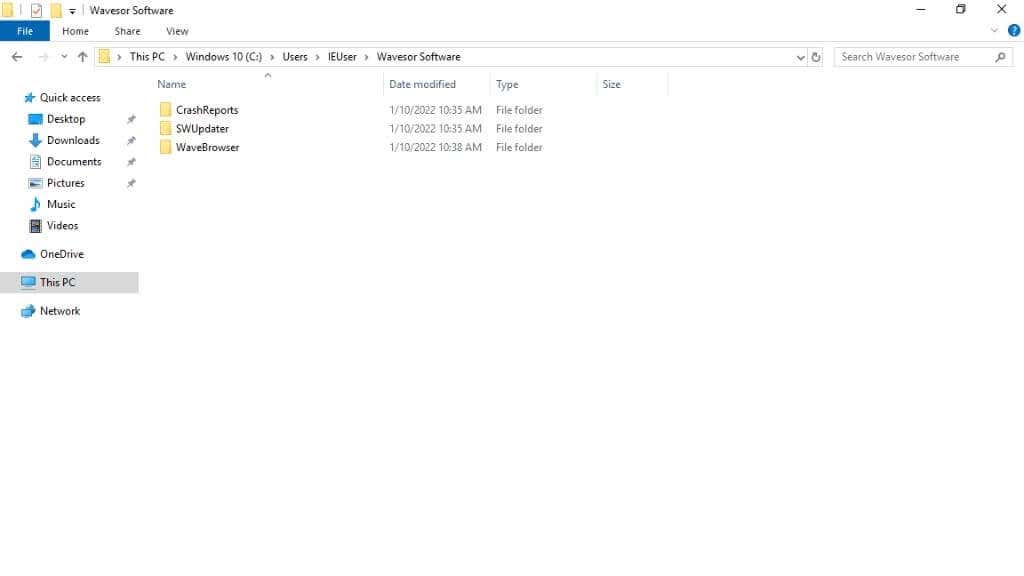
Task: Expand the chevron before This PC breadcrumb
Action: (x=120, y=57)
